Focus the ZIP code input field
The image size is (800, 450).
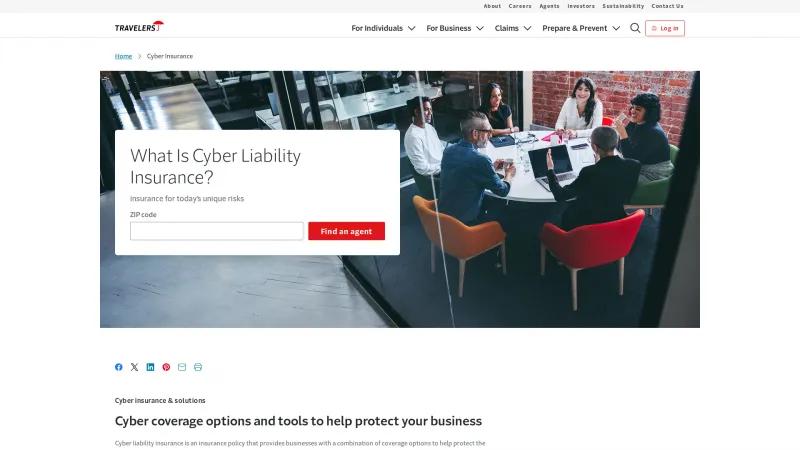pos(217,231)
